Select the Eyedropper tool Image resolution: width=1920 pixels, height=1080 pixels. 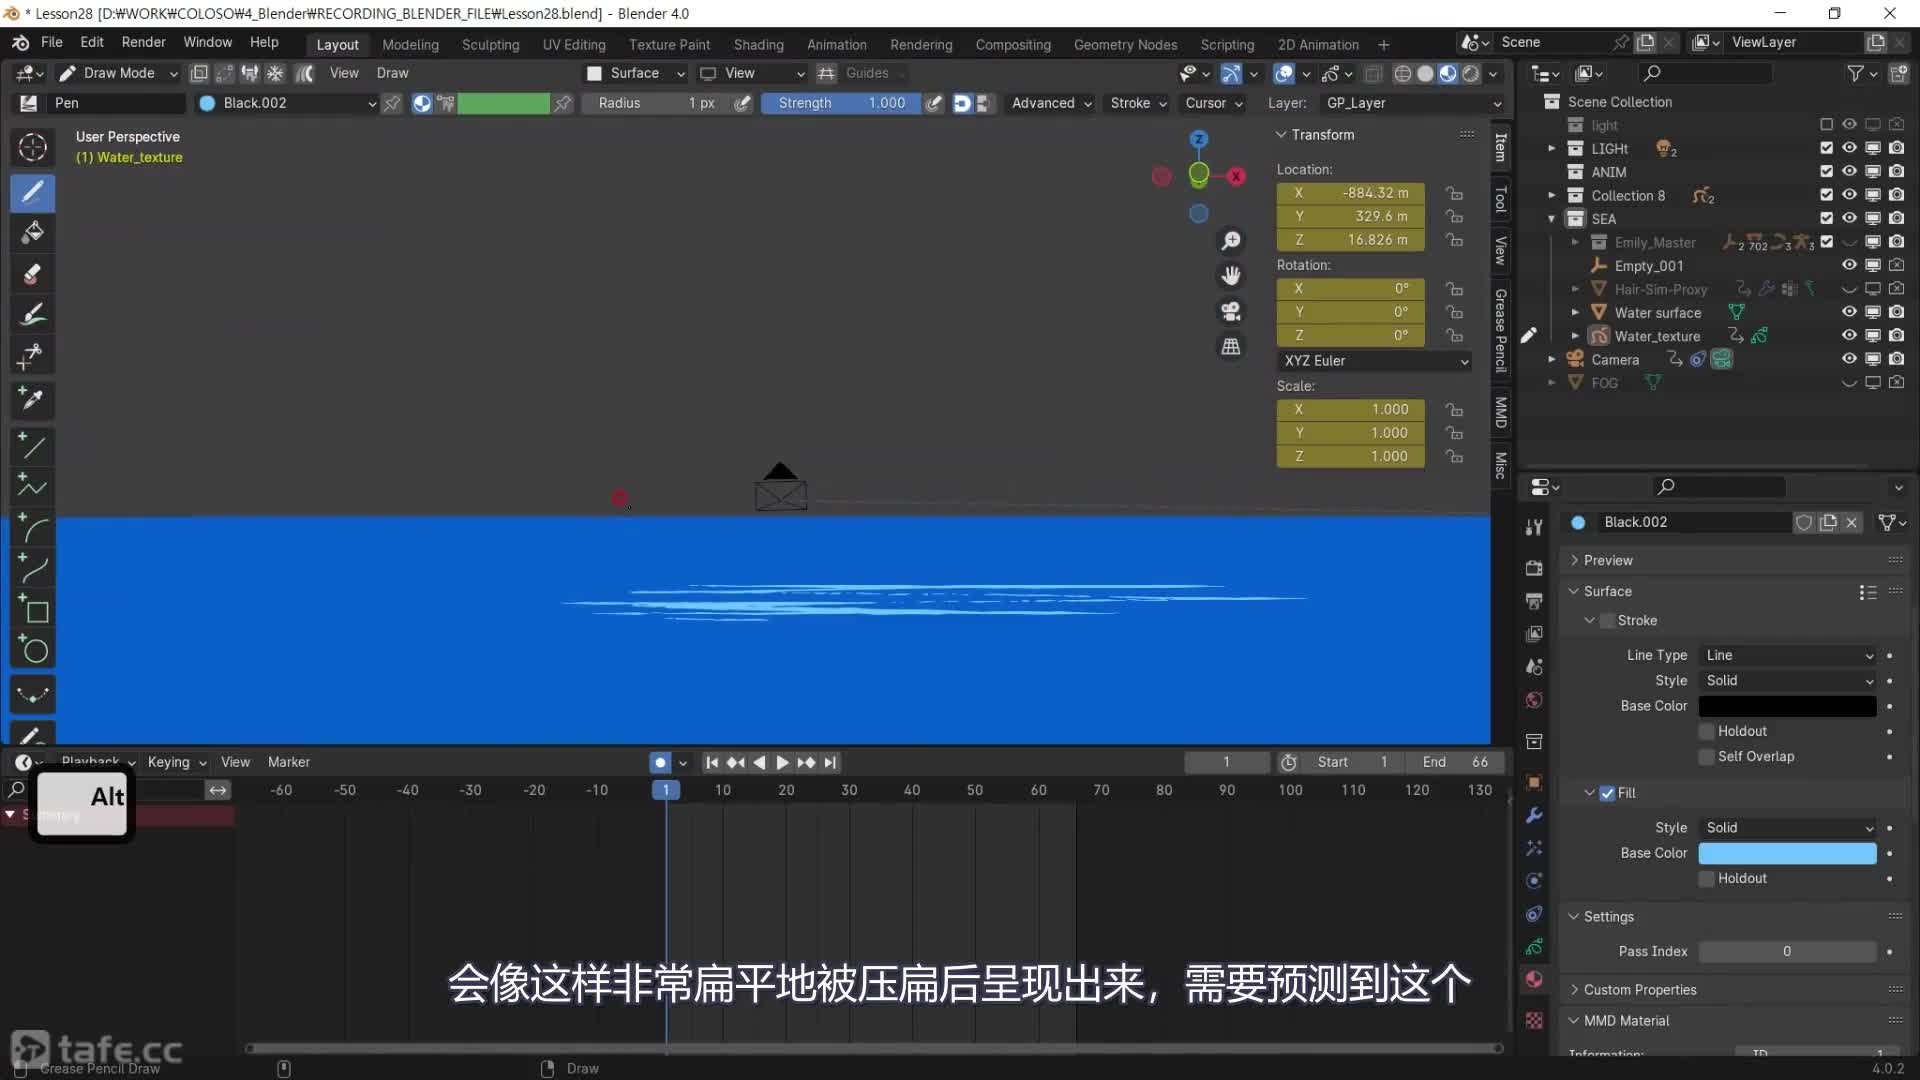[32, 399]
